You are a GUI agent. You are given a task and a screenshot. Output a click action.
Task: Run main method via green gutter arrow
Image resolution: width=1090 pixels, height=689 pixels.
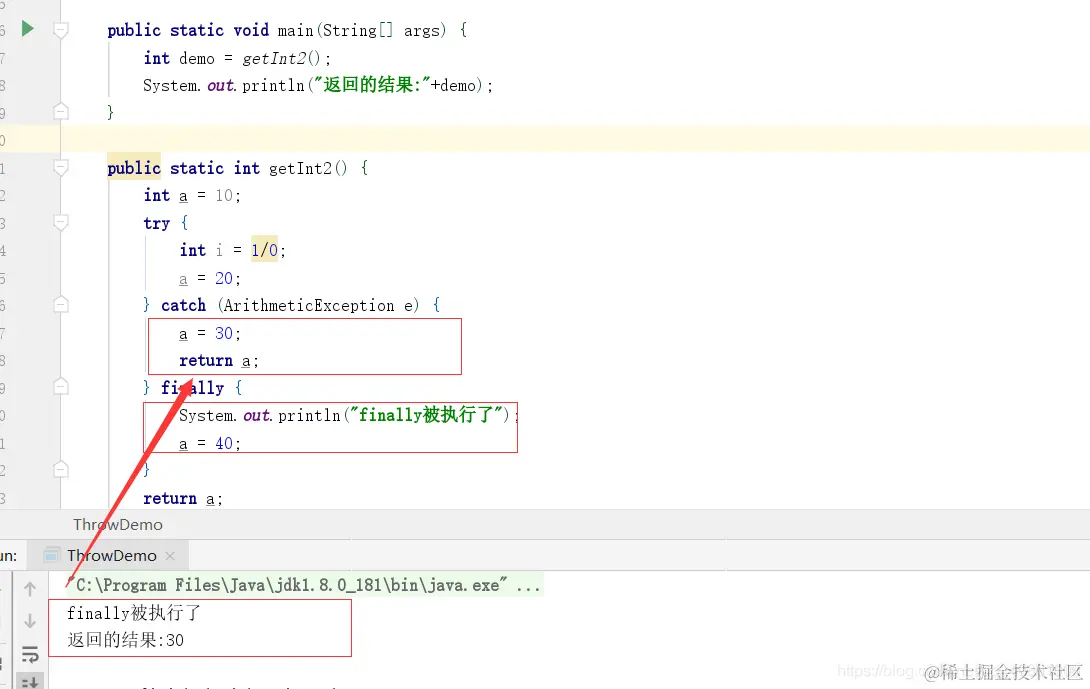coord(27,29)
